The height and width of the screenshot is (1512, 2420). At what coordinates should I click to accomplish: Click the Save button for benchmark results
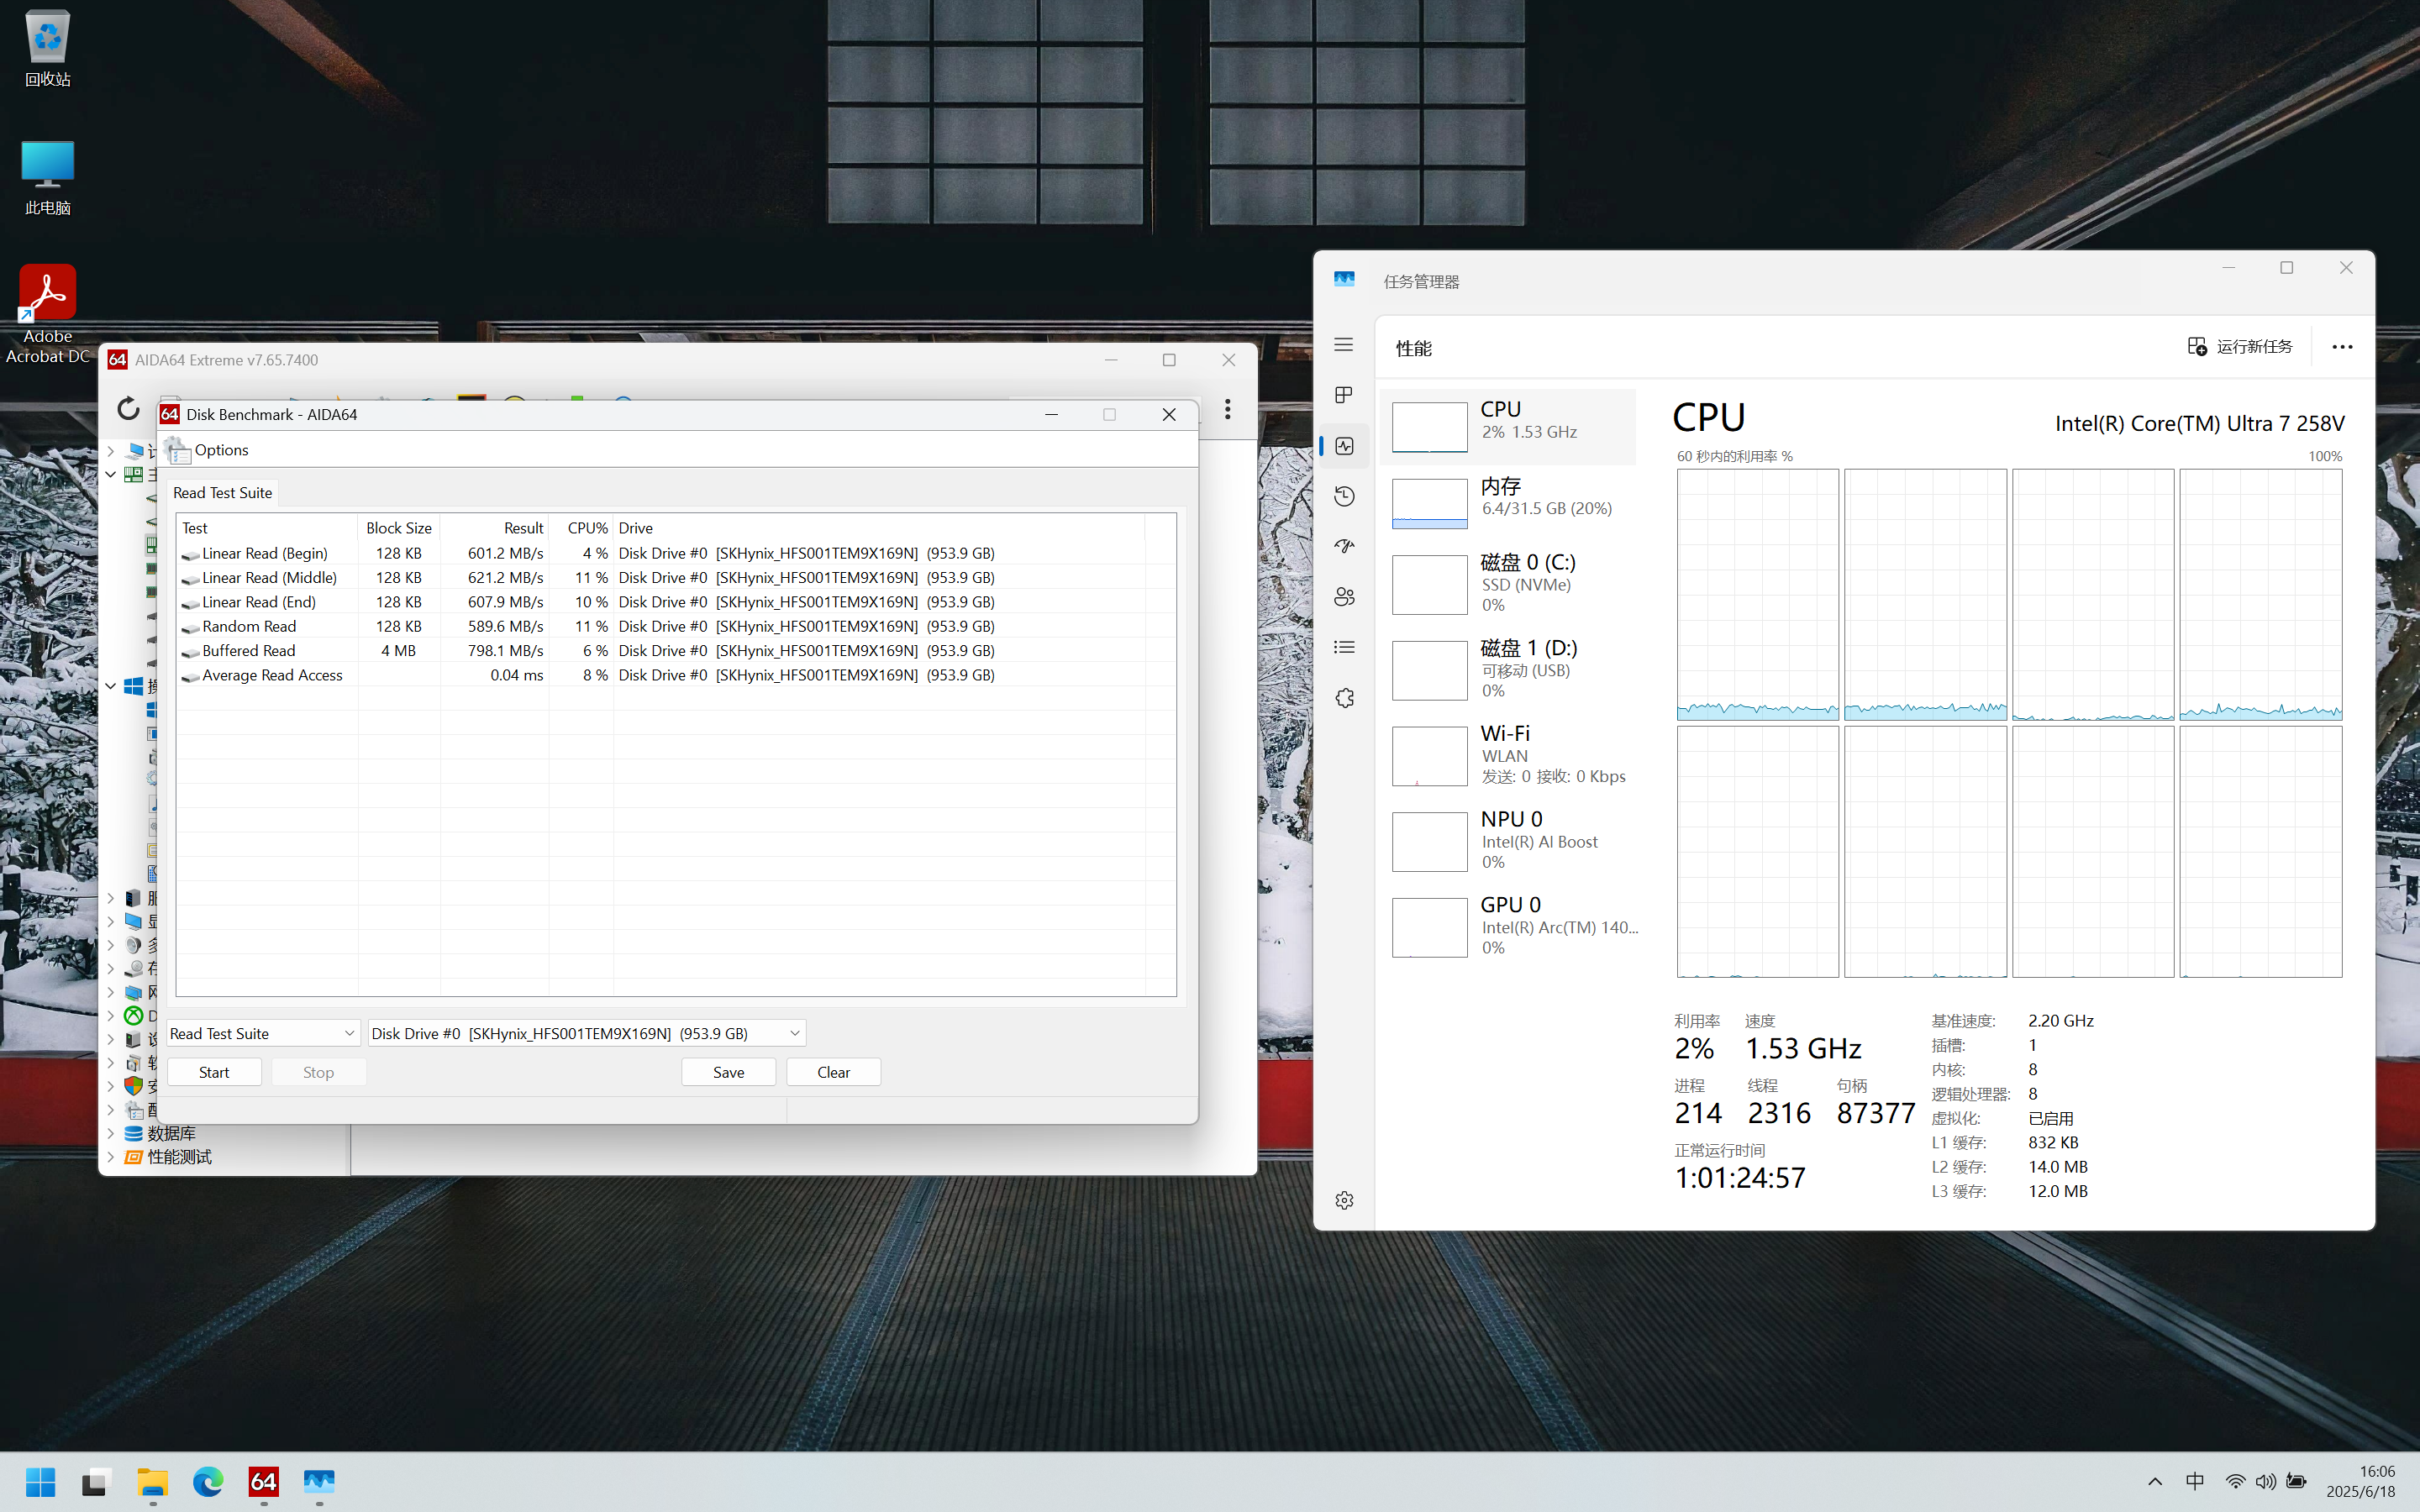728,1072
